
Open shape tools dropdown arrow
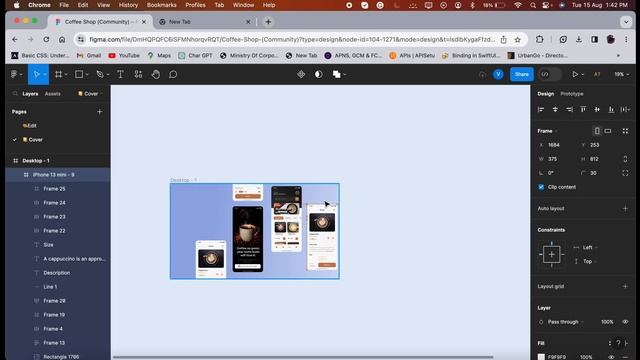pyautogui.click(x=87, y=75)
